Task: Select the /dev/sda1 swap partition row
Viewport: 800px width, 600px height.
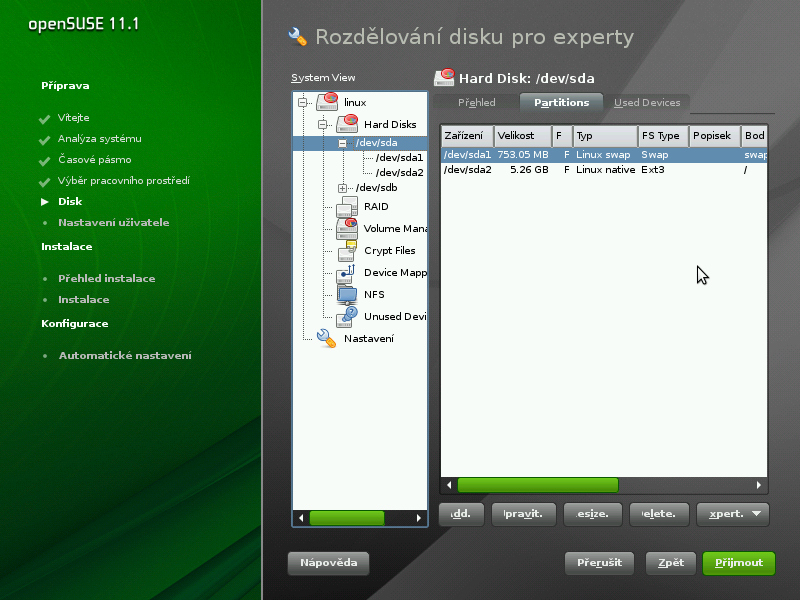Action: coord(604,155)
